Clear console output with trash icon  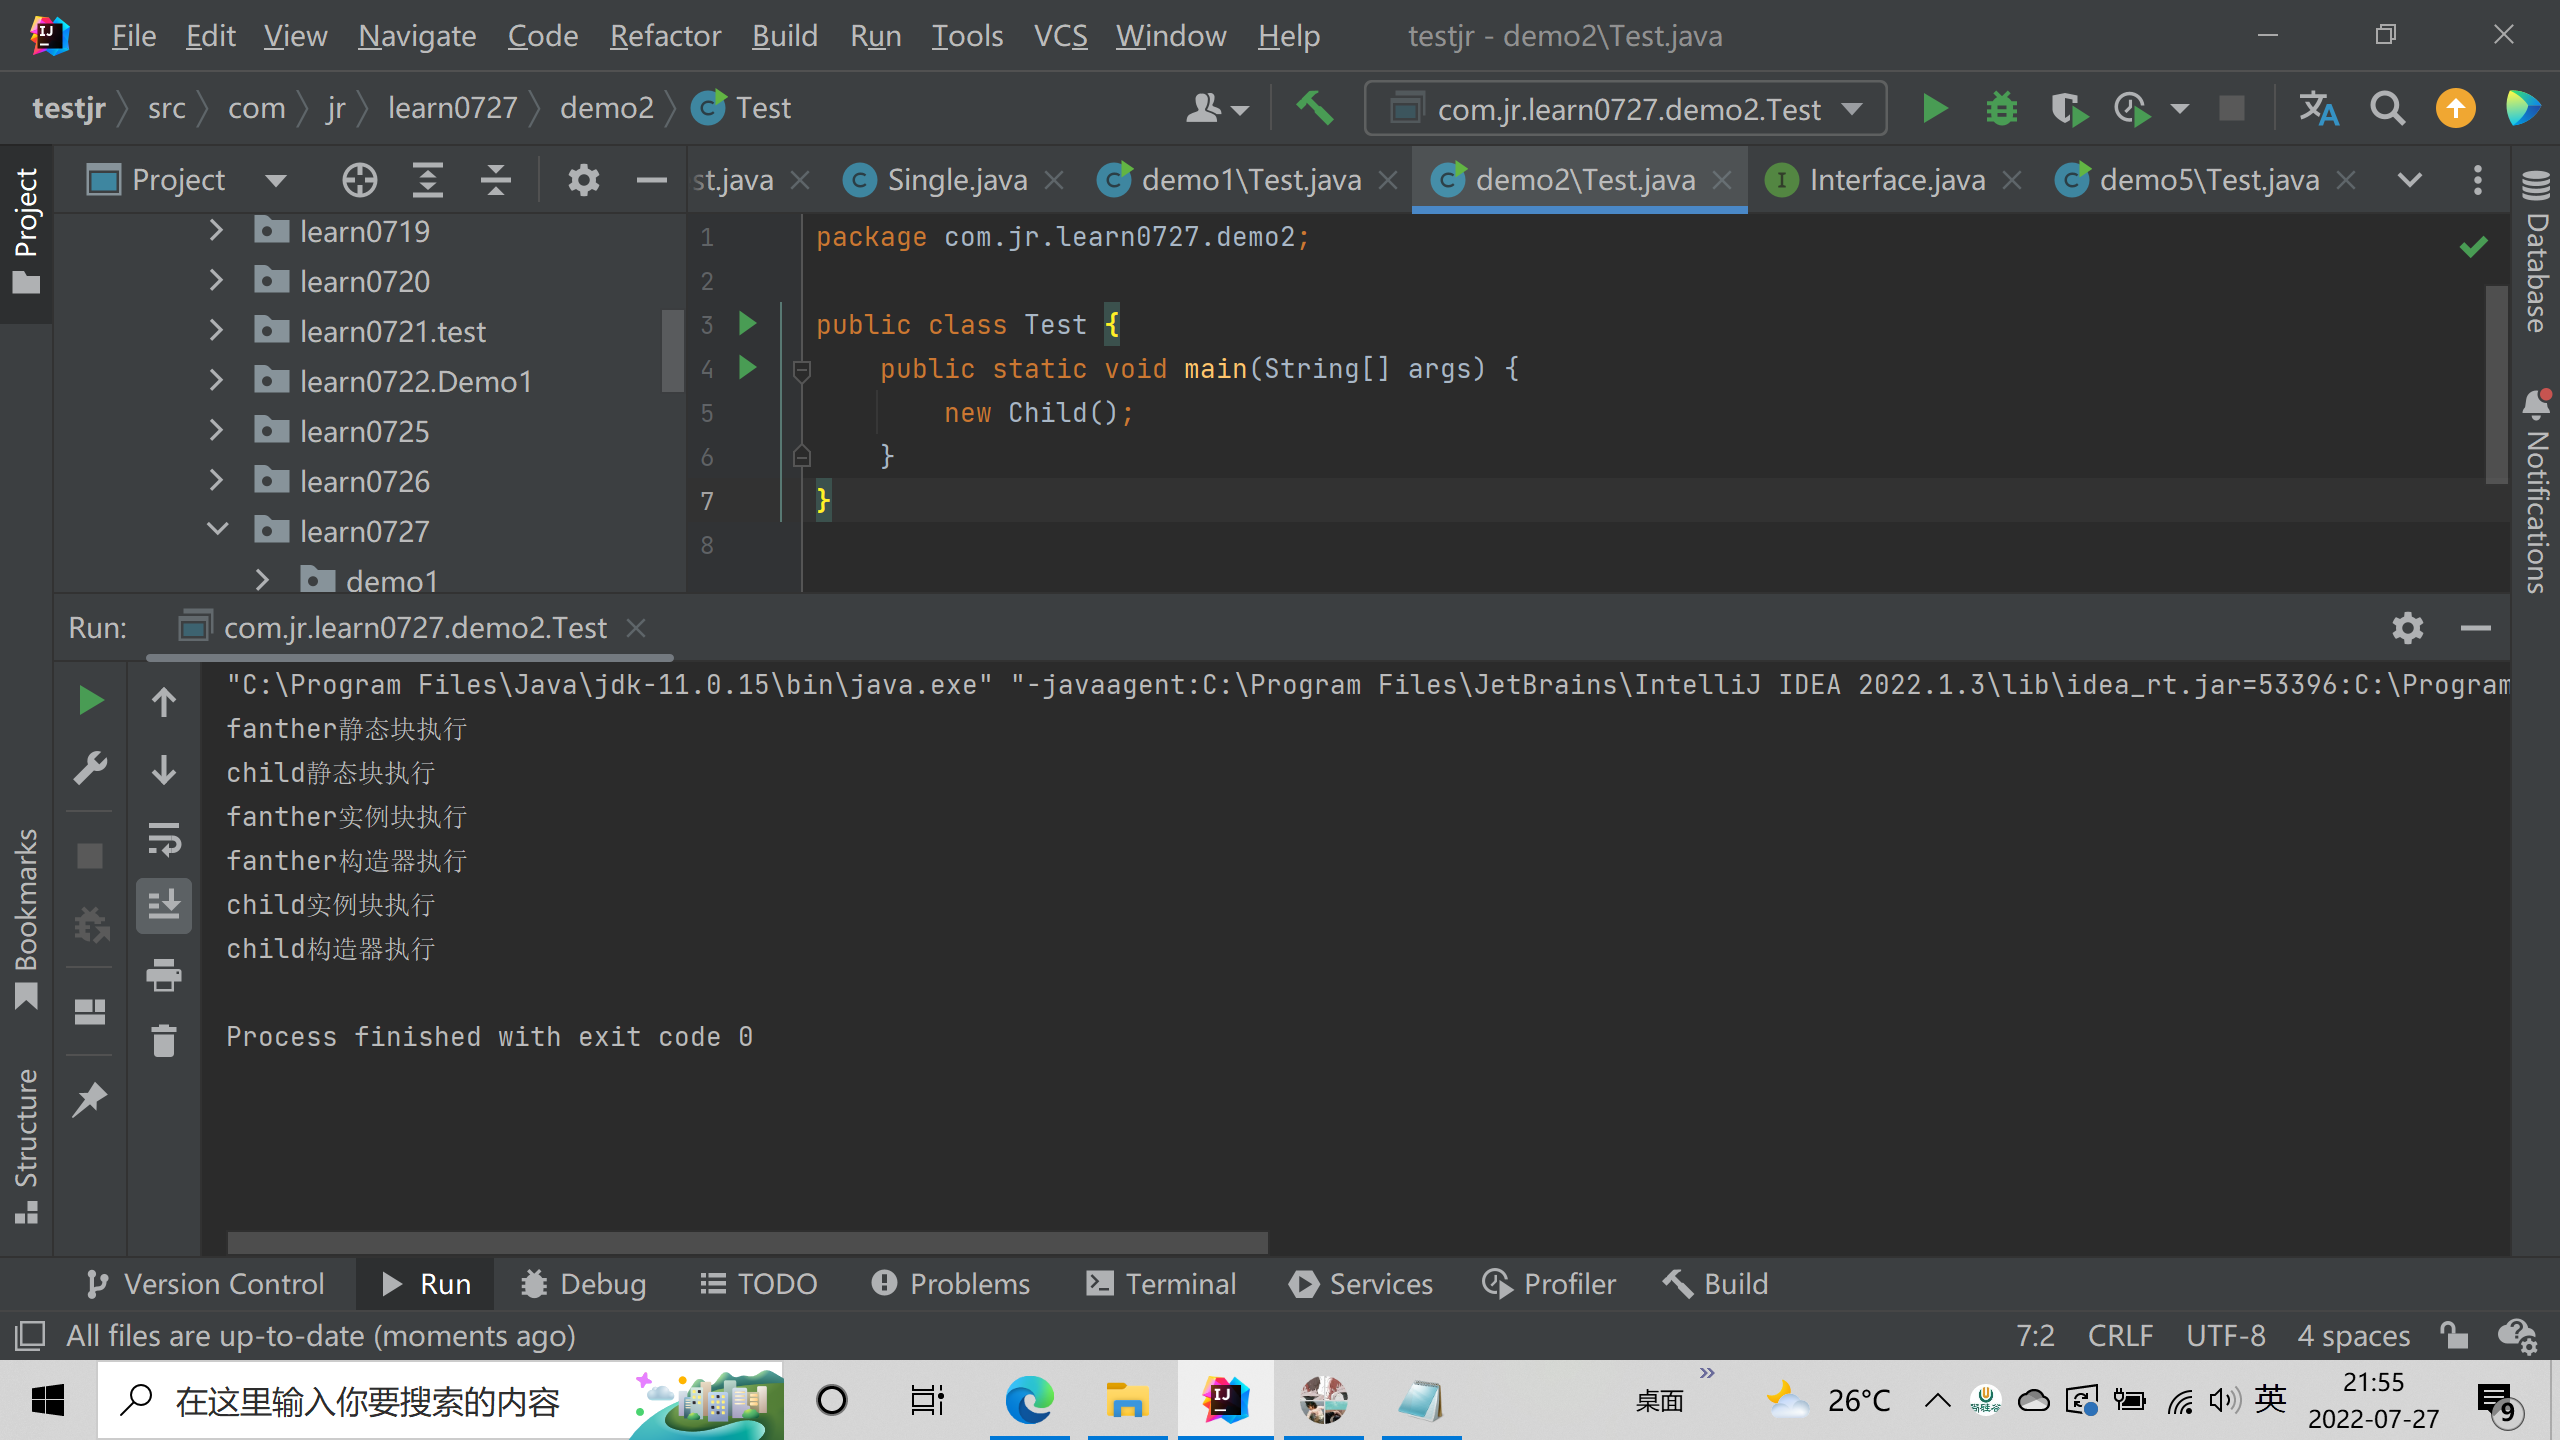pos(164,1041)
